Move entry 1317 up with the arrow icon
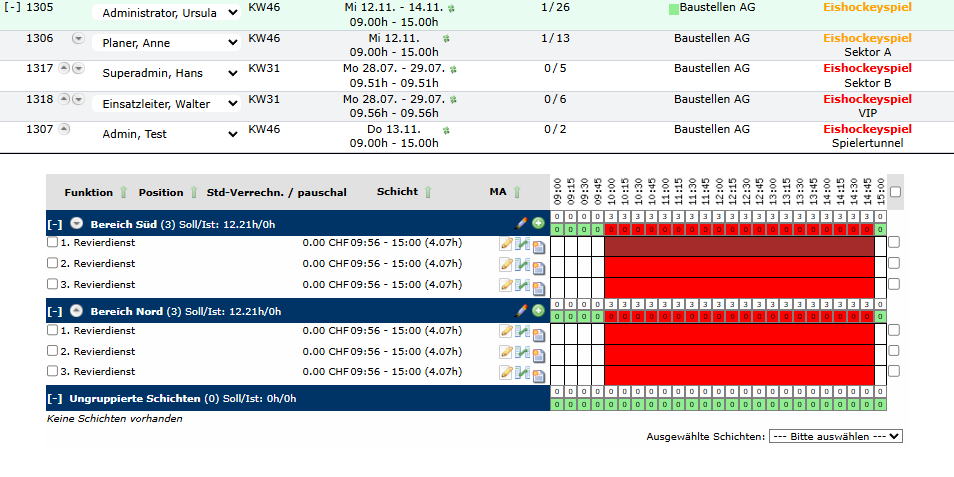 coord(64,68)
